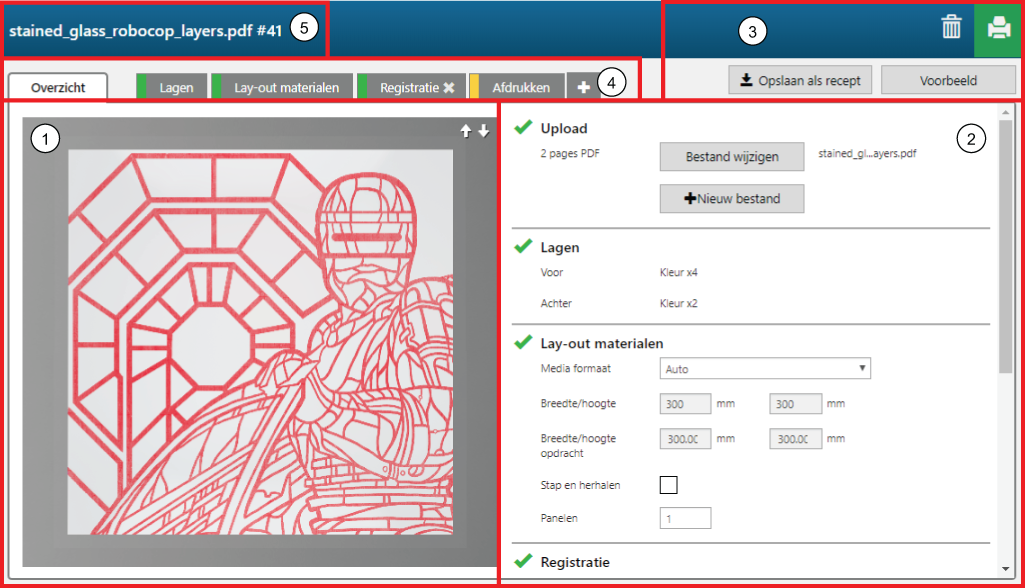The width and height of the screenshot is (1025, 588).
Task: Click the Panelen input field
Action: (685, 518)
